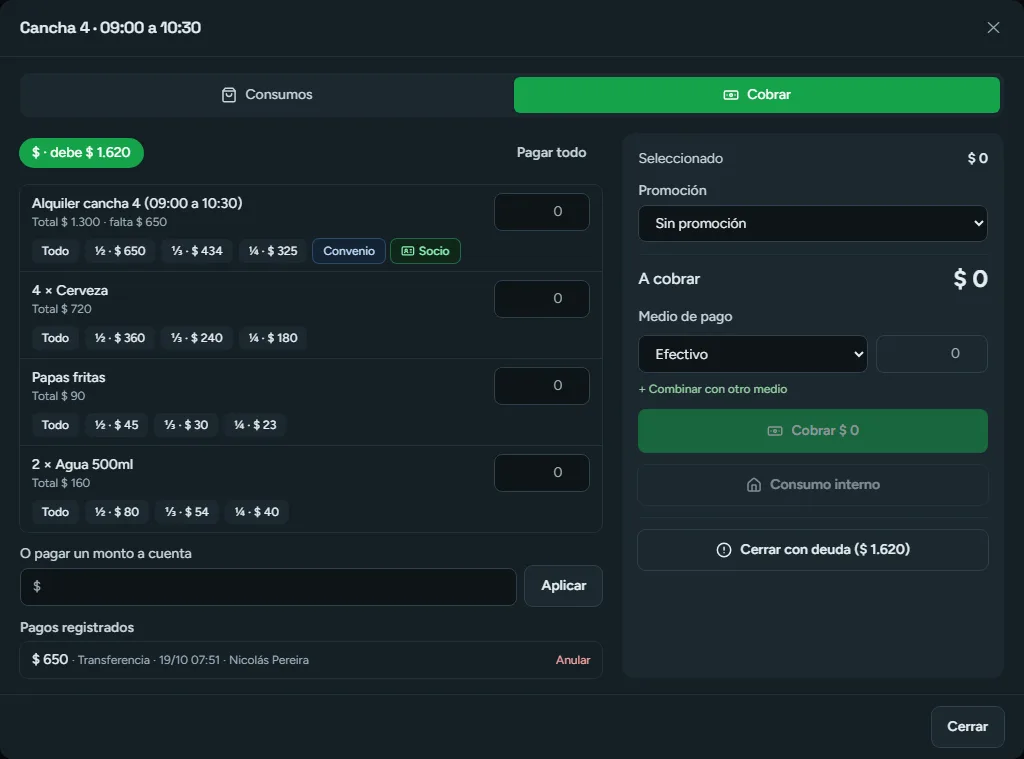Click the A cobrar $ 0 total
Viewport: 1024px width, 759px height.
[812, 279]
